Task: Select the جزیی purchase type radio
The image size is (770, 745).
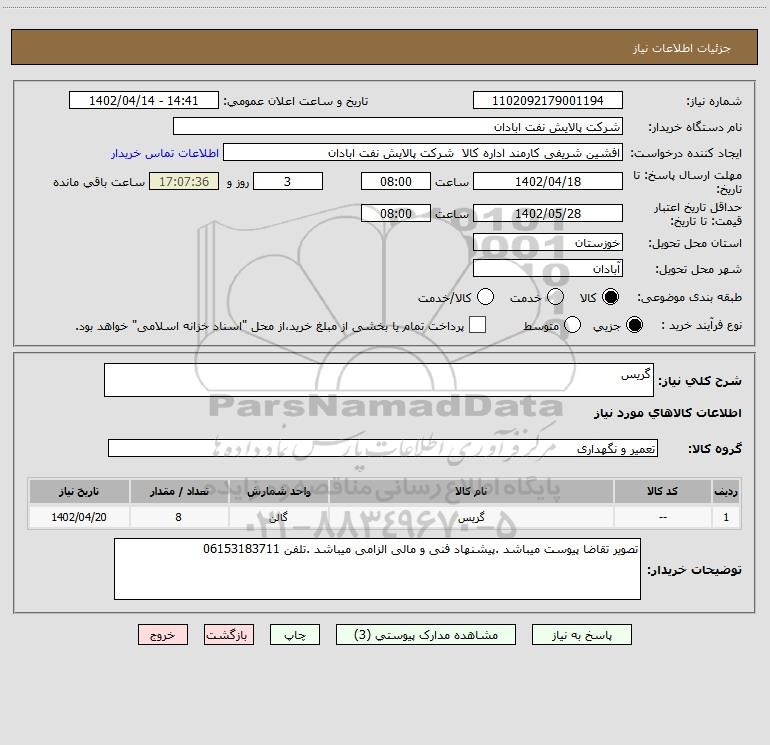Action: [634, 325]
